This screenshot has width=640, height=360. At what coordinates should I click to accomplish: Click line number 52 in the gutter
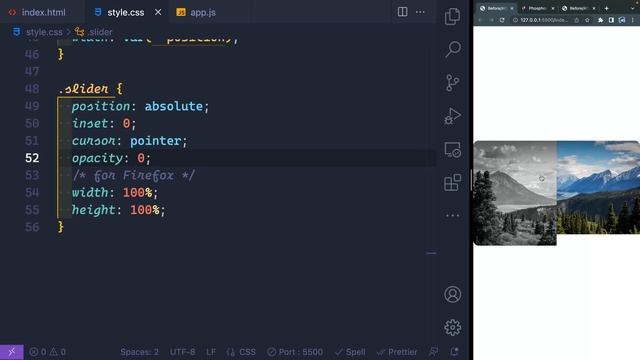pyautogui.click(x=32, y=158)
